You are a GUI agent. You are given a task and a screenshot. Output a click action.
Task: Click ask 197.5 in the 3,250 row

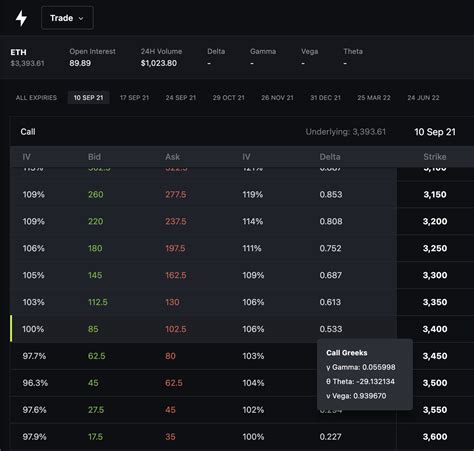(175, 248)
